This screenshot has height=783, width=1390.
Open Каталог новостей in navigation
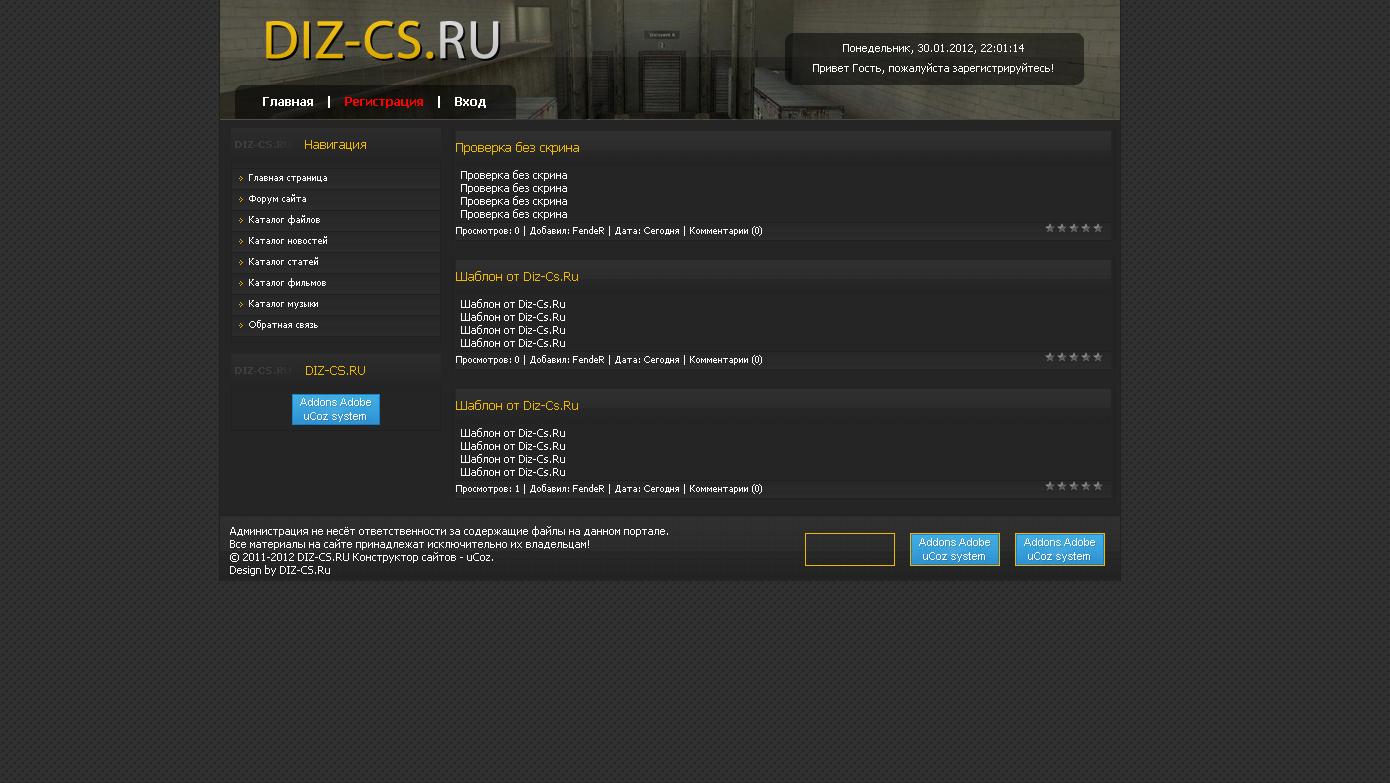pos(288,241)
